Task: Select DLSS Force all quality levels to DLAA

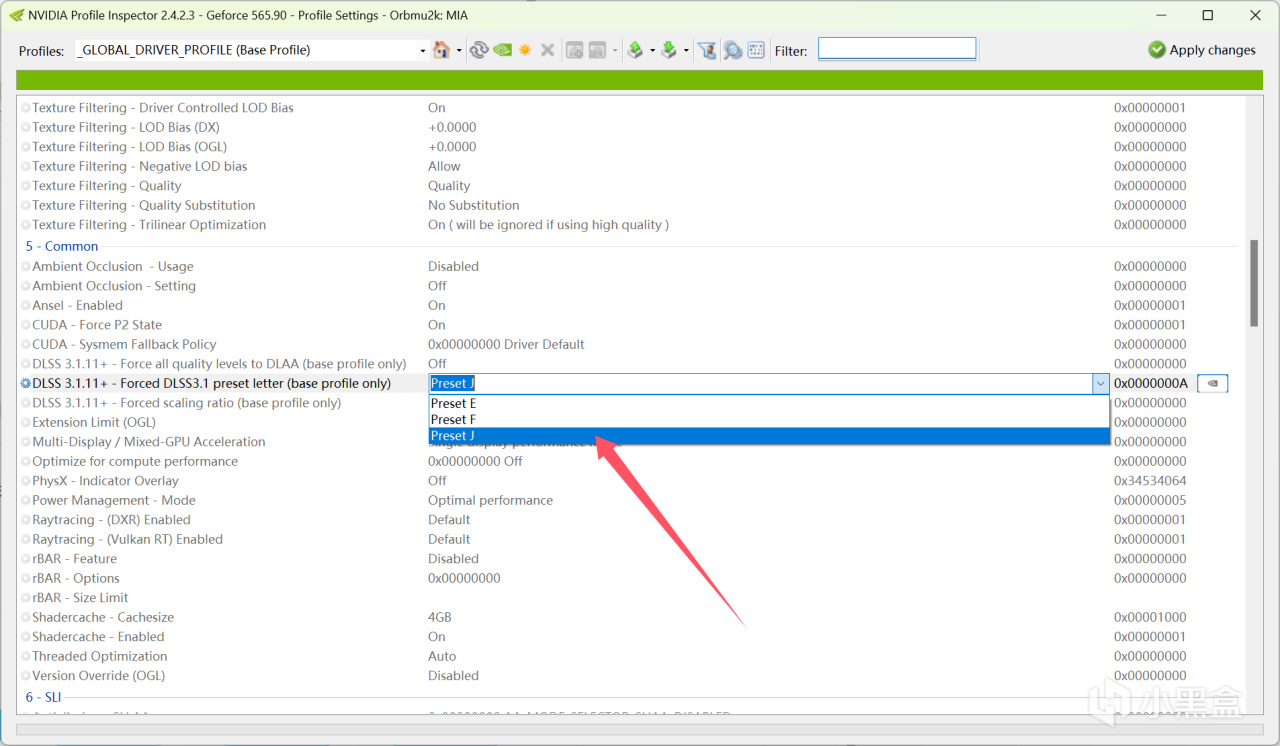Action: point(219,363)
